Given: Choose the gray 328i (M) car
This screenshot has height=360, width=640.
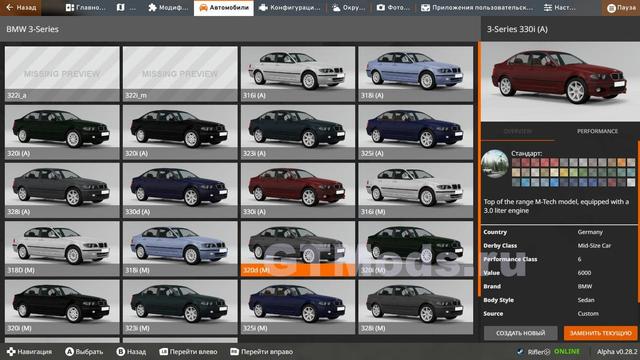Looking at the screenshot, I should tap(416, 307).
